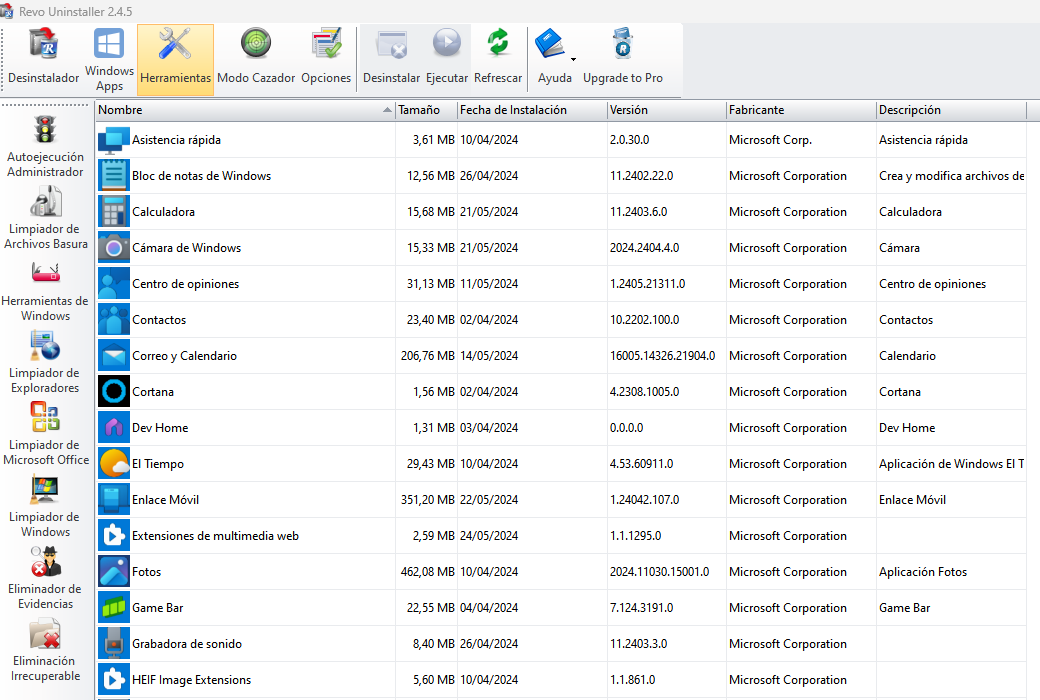Select Centro de opiniones icon

pos(113,284)
